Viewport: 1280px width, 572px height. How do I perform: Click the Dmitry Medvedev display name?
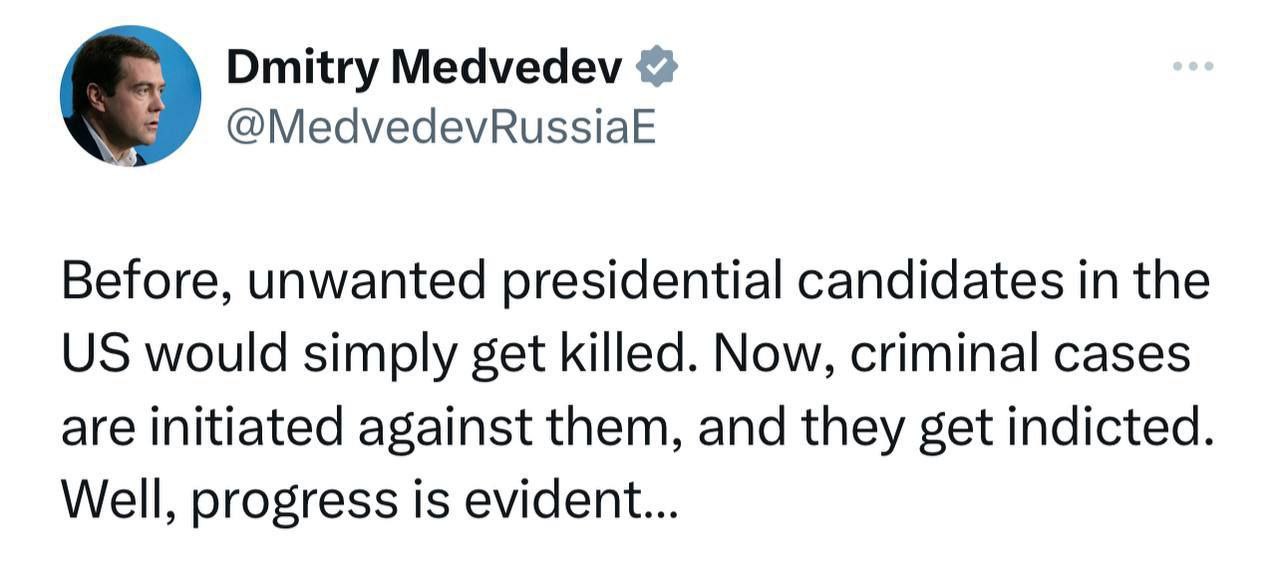[x=426, y=67]
